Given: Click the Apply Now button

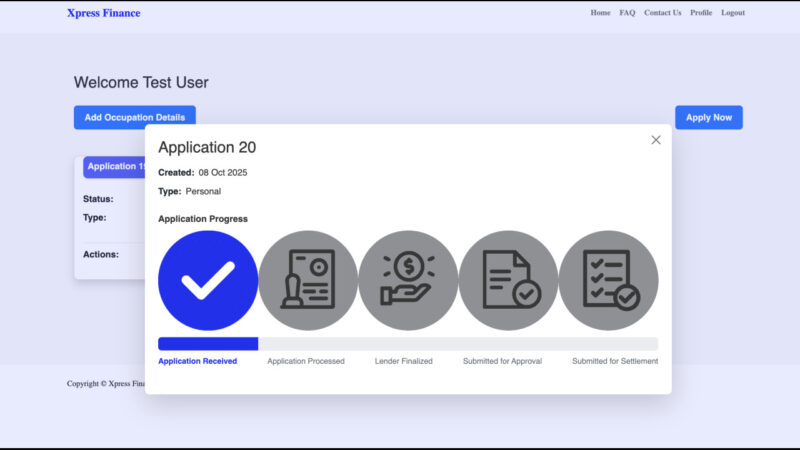Looking at the screenshot, I should coord(709,117).
